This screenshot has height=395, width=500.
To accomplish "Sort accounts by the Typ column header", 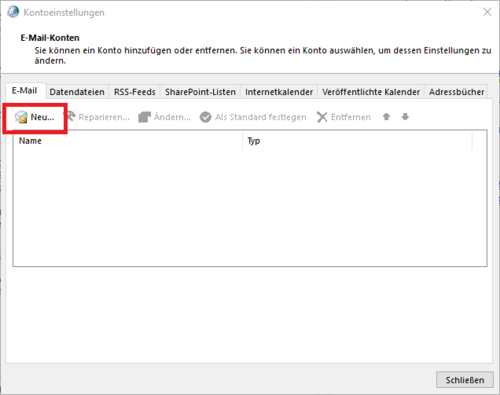I will tap(357, 141).
